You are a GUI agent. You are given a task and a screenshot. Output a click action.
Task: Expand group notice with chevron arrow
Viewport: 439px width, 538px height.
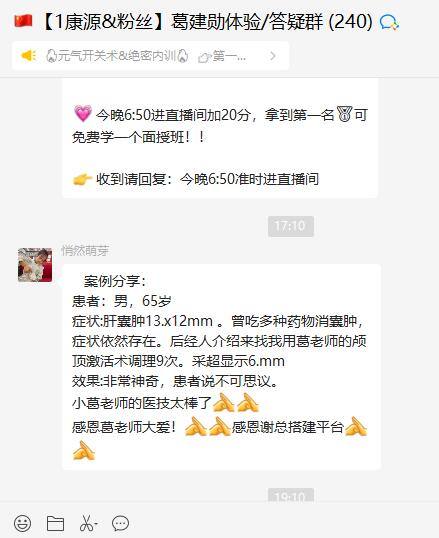click(273, 56)
